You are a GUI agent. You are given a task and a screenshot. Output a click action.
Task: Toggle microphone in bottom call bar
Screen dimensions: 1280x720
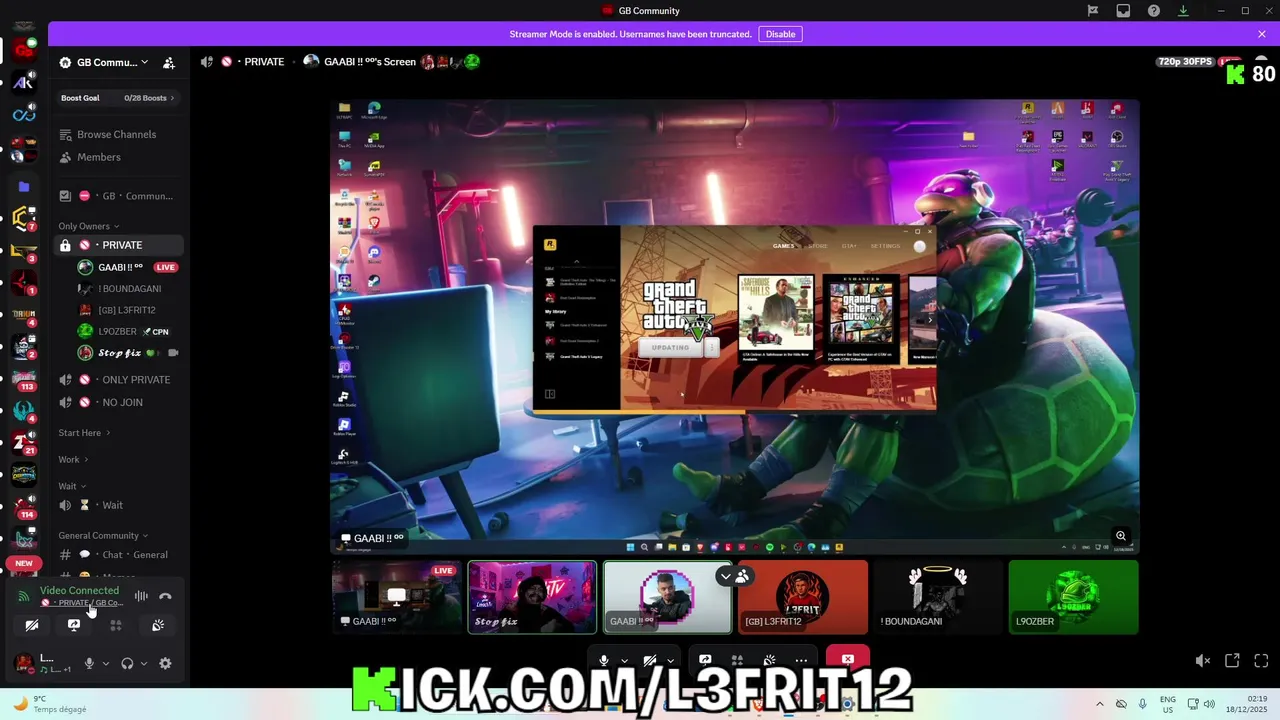pyautogui.click(x=604, y=660)
